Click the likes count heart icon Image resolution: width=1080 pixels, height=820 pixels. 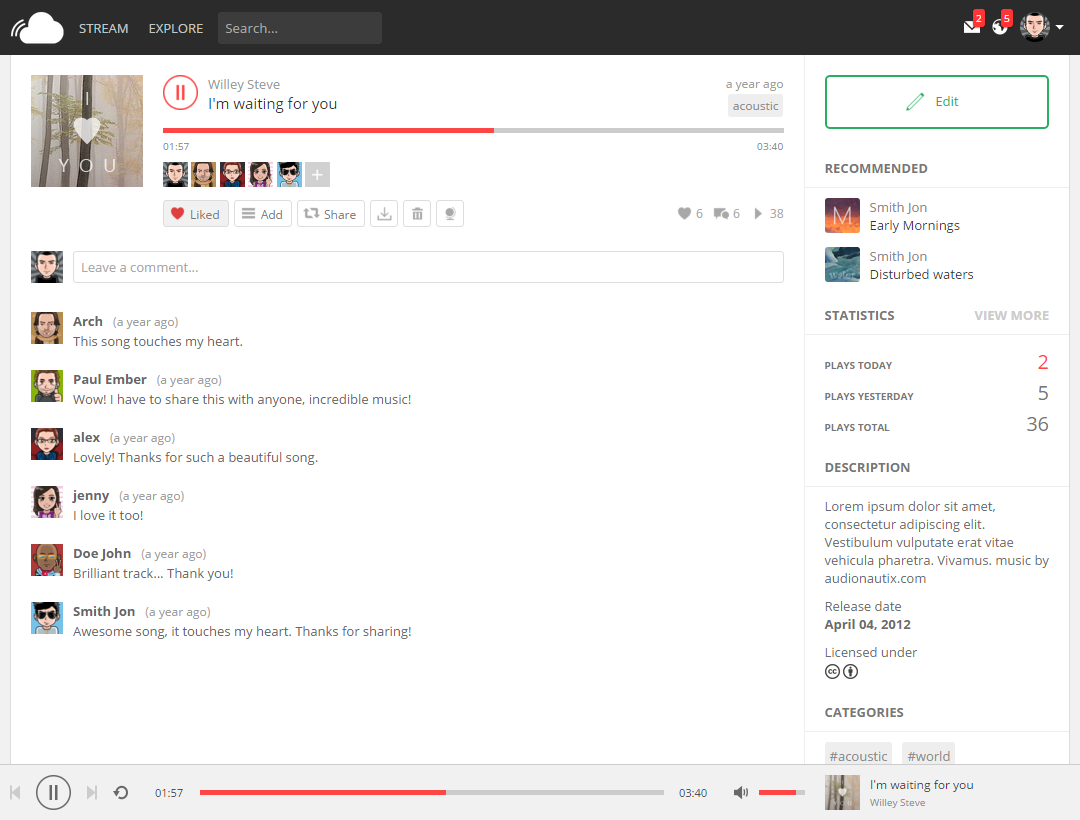(684, 213)
